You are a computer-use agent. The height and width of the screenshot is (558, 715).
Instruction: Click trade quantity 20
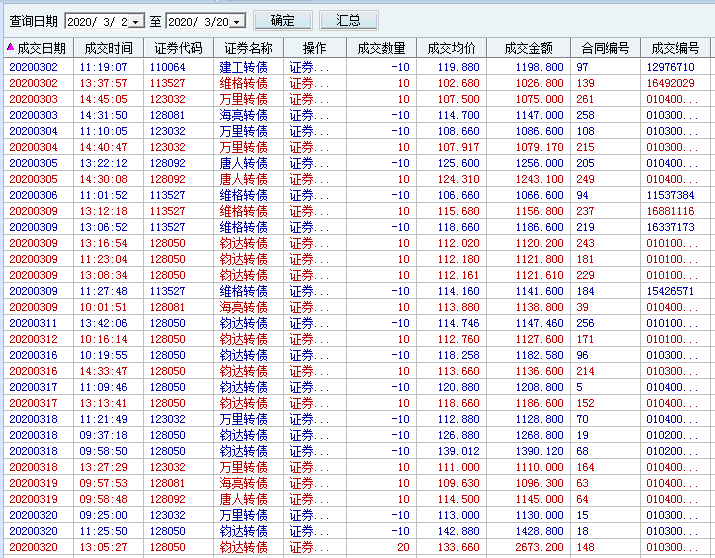pyautogui.click(x=403, y=547)
